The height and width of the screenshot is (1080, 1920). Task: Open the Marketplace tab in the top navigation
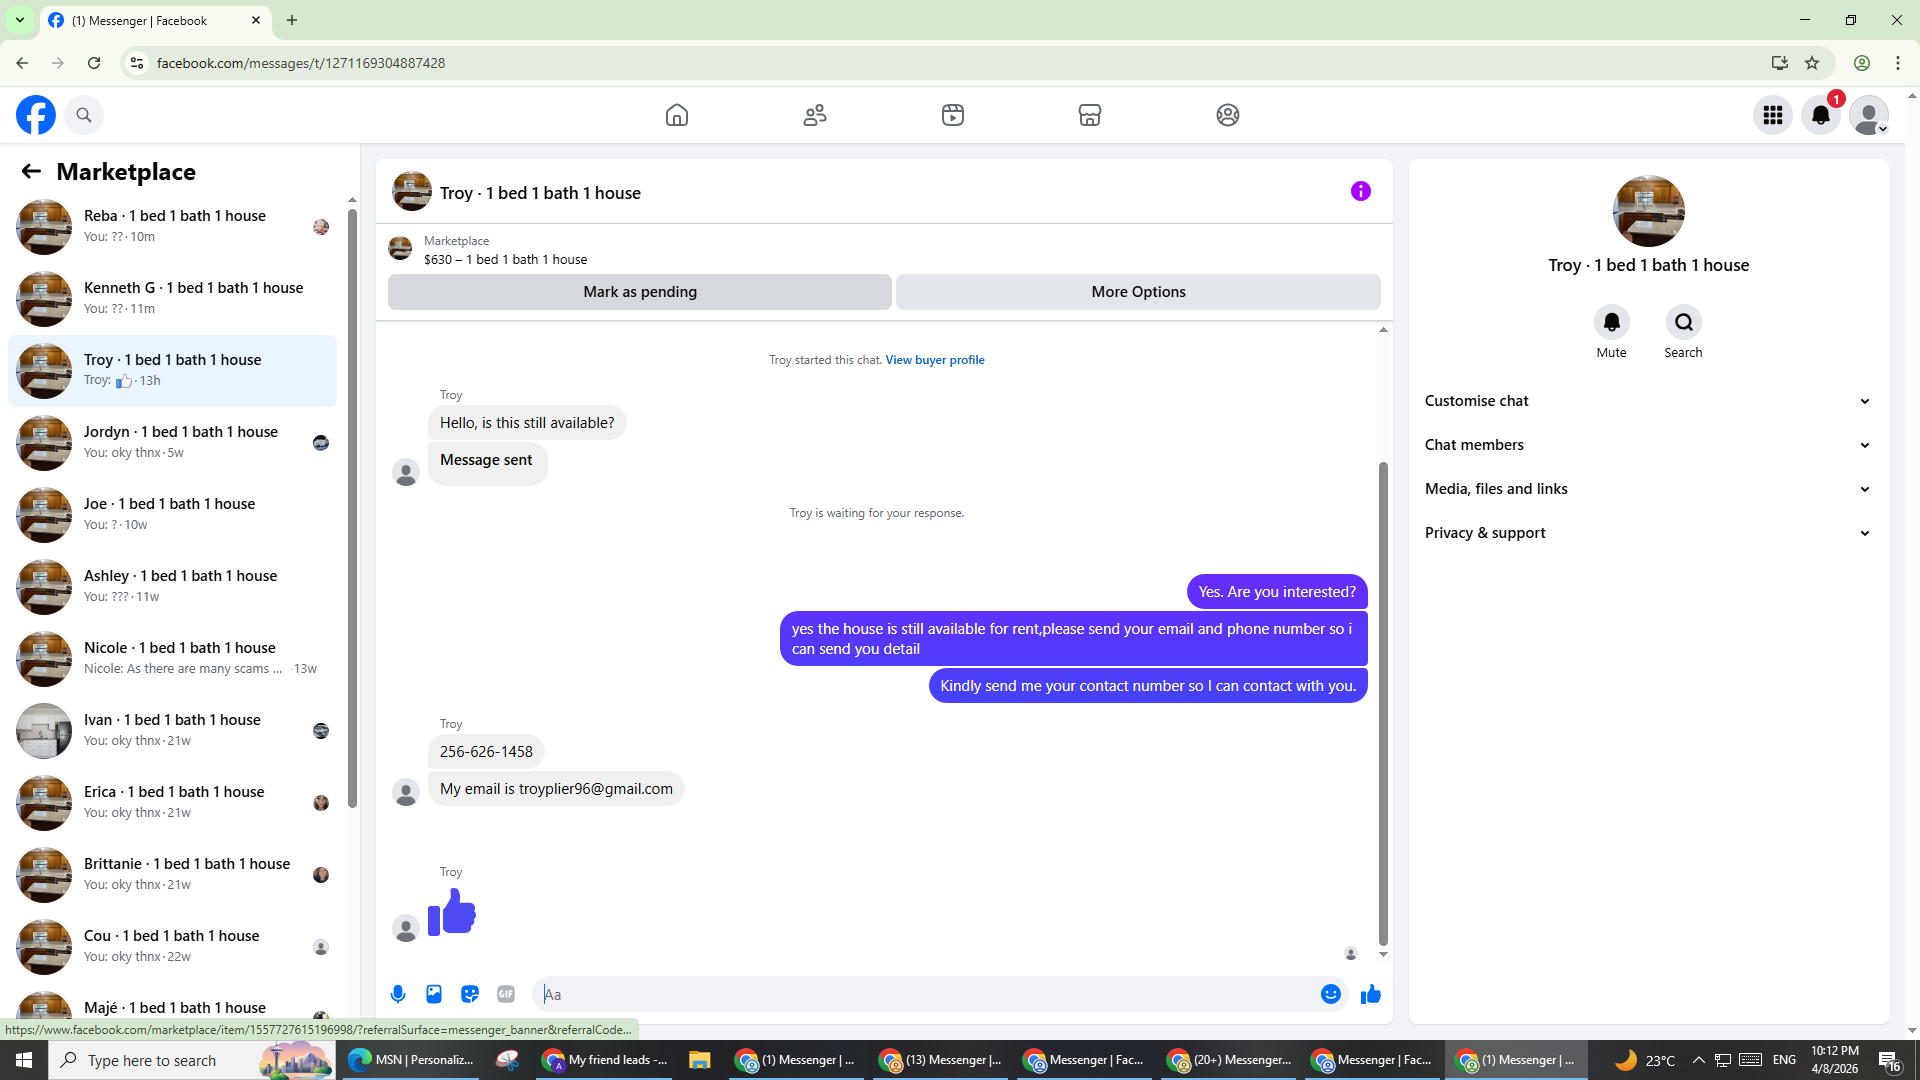pos(1090,115)
